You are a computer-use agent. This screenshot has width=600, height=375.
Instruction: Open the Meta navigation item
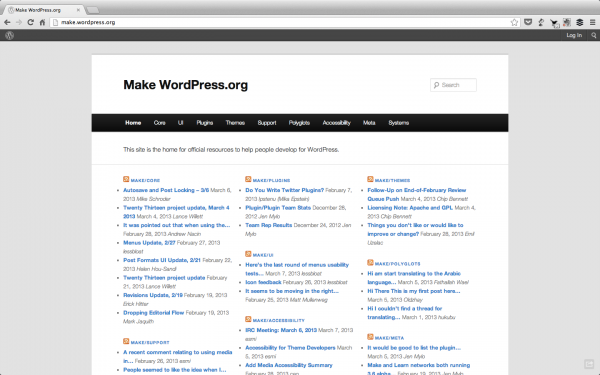369,123
